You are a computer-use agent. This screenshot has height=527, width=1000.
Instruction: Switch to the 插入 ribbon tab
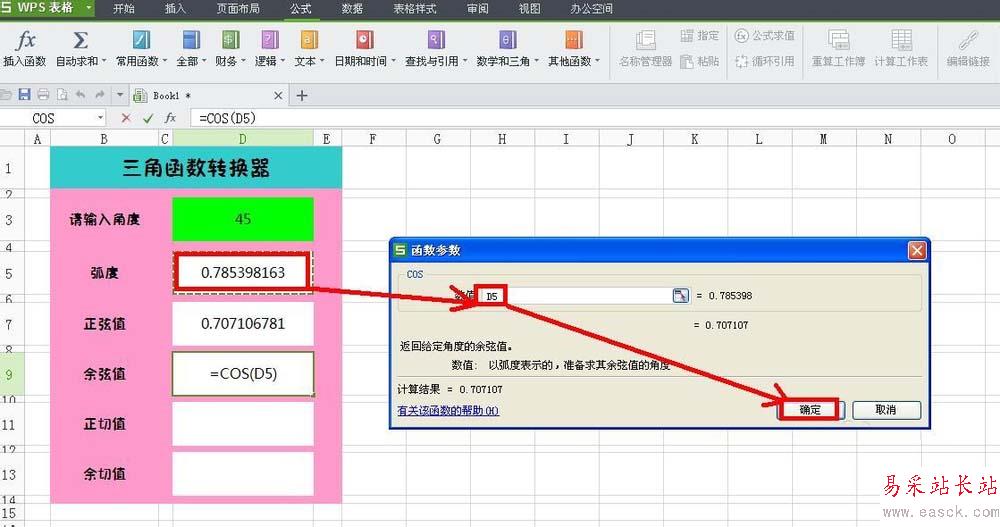coord(175,8)
